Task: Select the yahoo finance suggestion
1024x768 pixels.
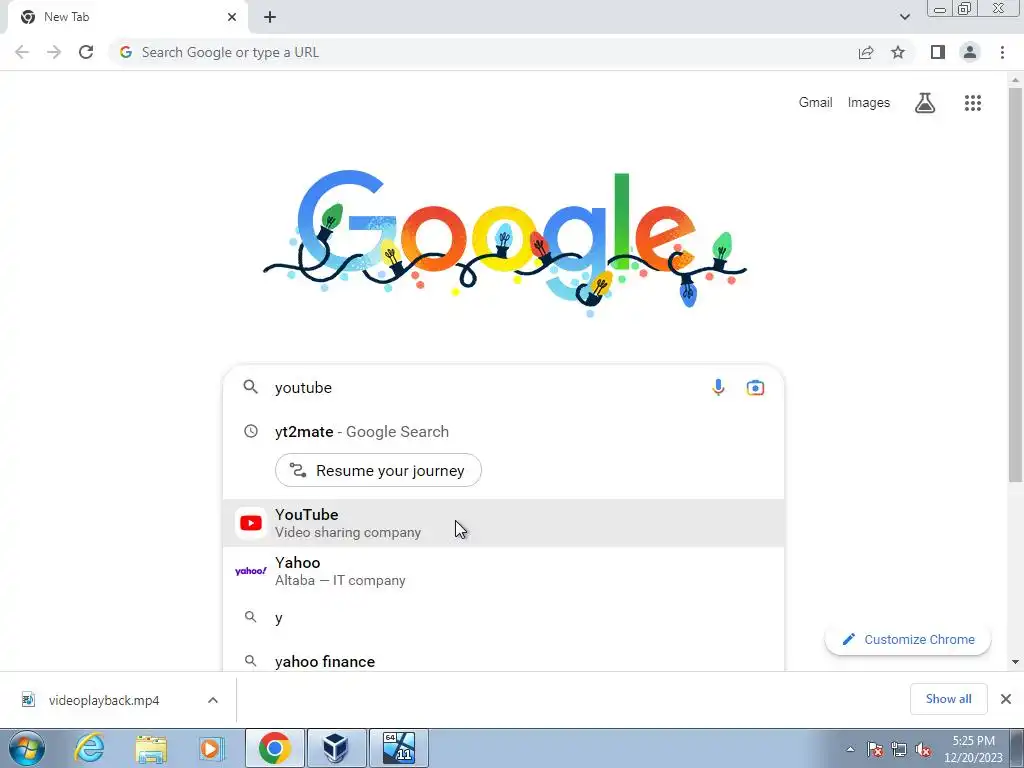Action: pos(503,661)
